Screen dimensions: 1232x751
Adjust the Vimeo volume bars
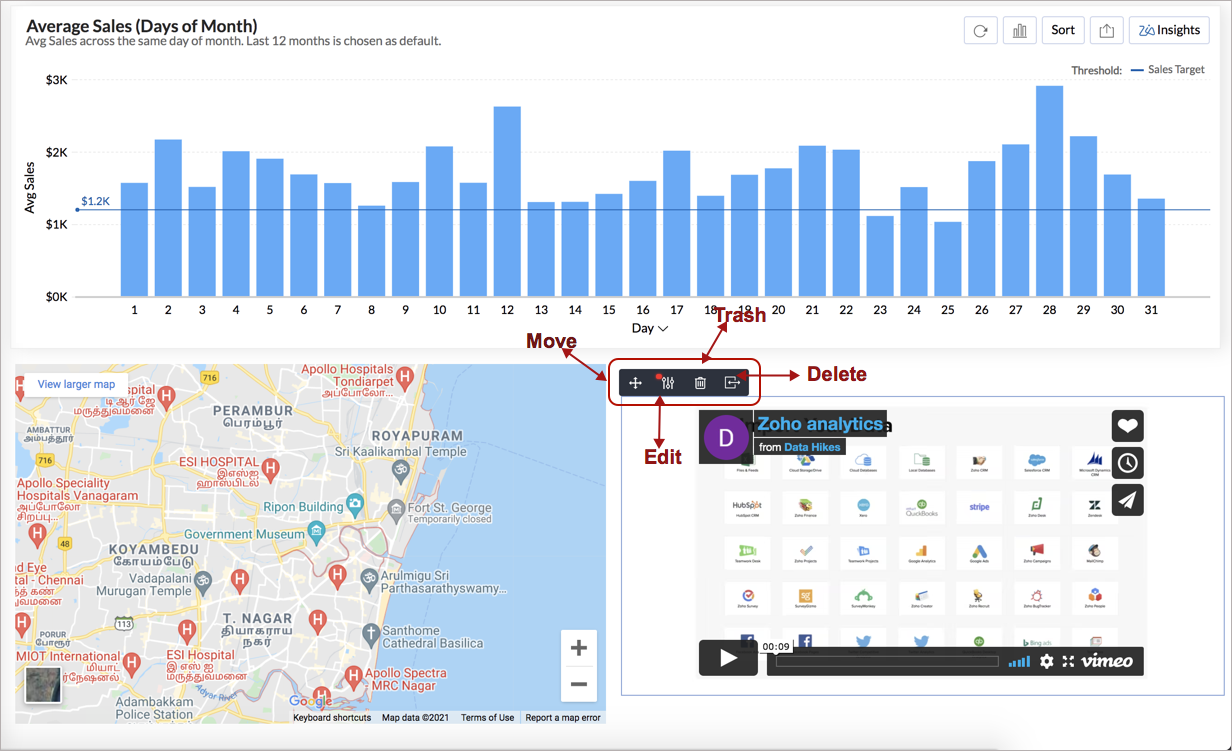pyautogui.click(x=1018, y=661)
